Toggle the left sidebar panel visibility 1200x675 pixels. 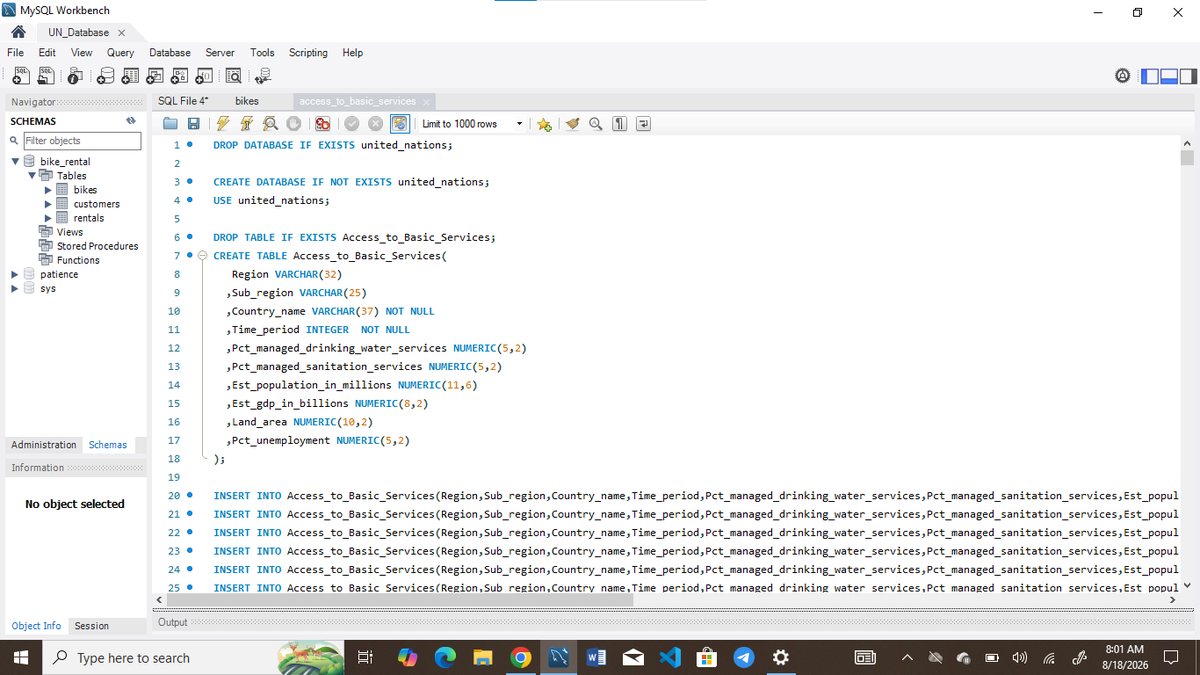1149,76
